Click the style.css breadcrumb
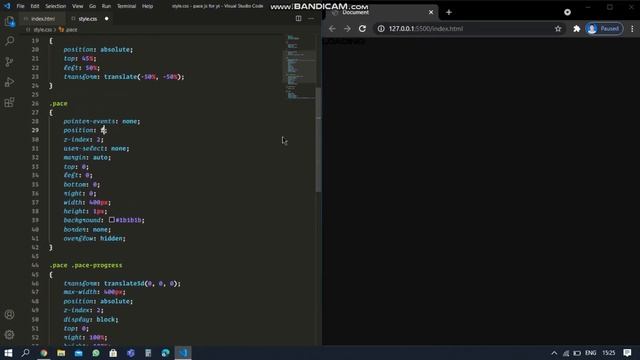640x360 pixels. [42, 30]
